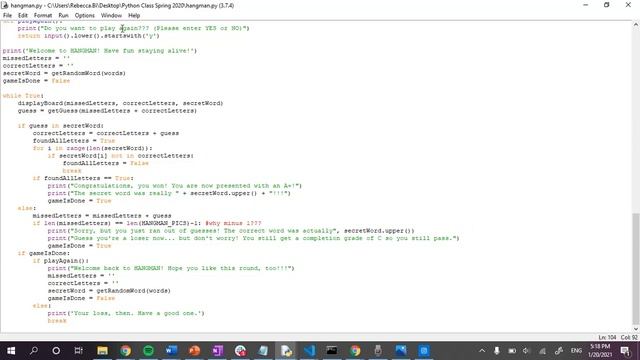Image resolution: width=640 pixels, height=360 pixels.
Task: Open blue square app after Photos
Action: click(x=424, y=351)
